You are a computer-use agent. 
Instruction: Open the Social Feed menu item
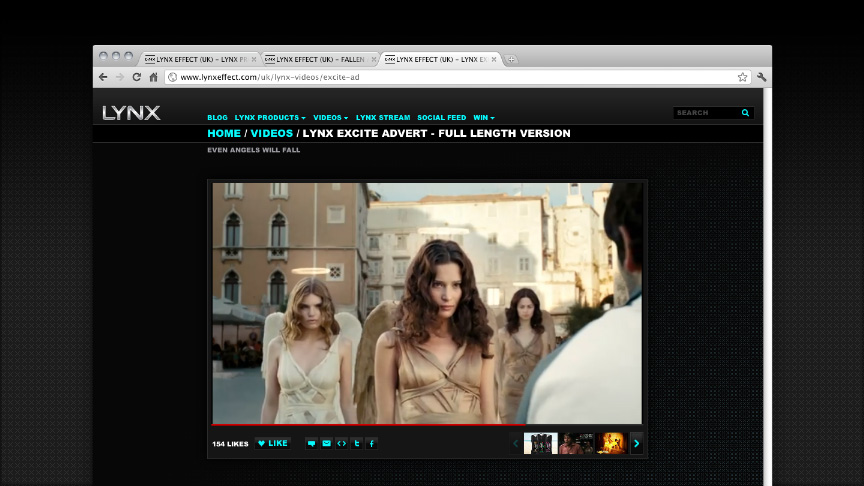click(441, 118)
